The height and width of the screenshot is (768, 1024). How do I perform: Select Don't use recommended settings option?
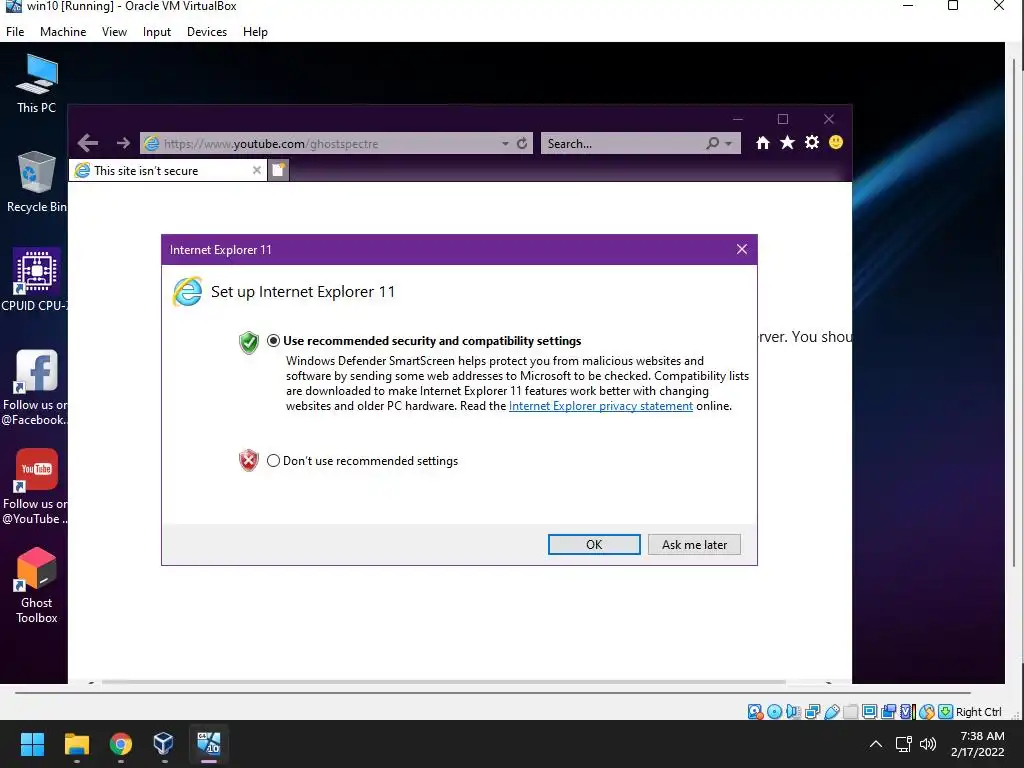(x=273, y=461)
